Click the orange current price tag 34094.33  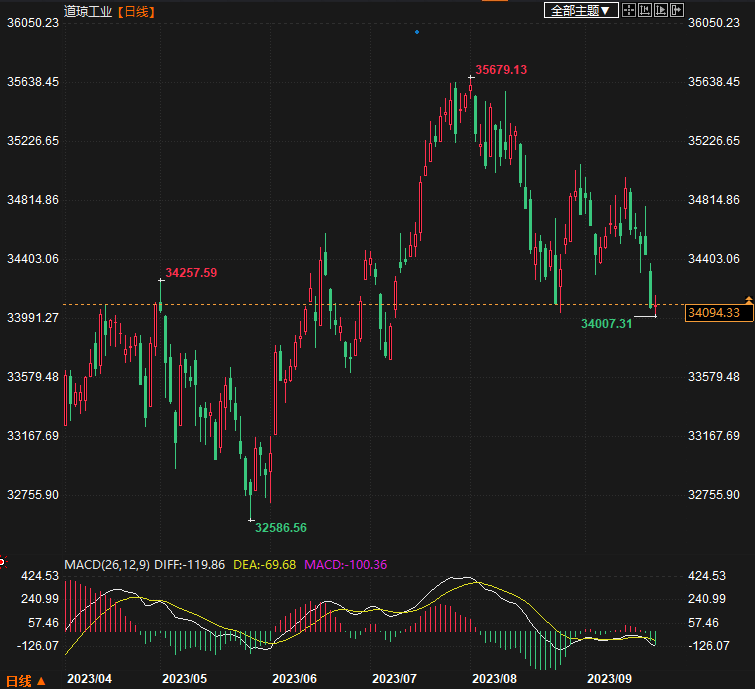pos(719,313)
